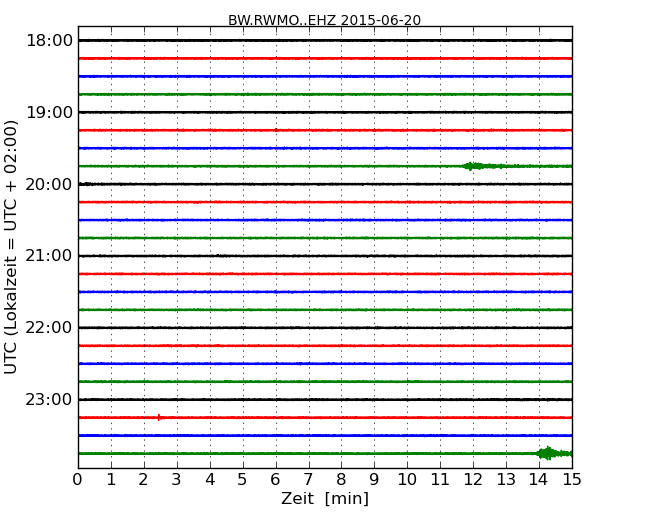The height and width of the screenshot is (520, 650).
Task: Click the x-axis tick label 9
Action: point(374,480)
